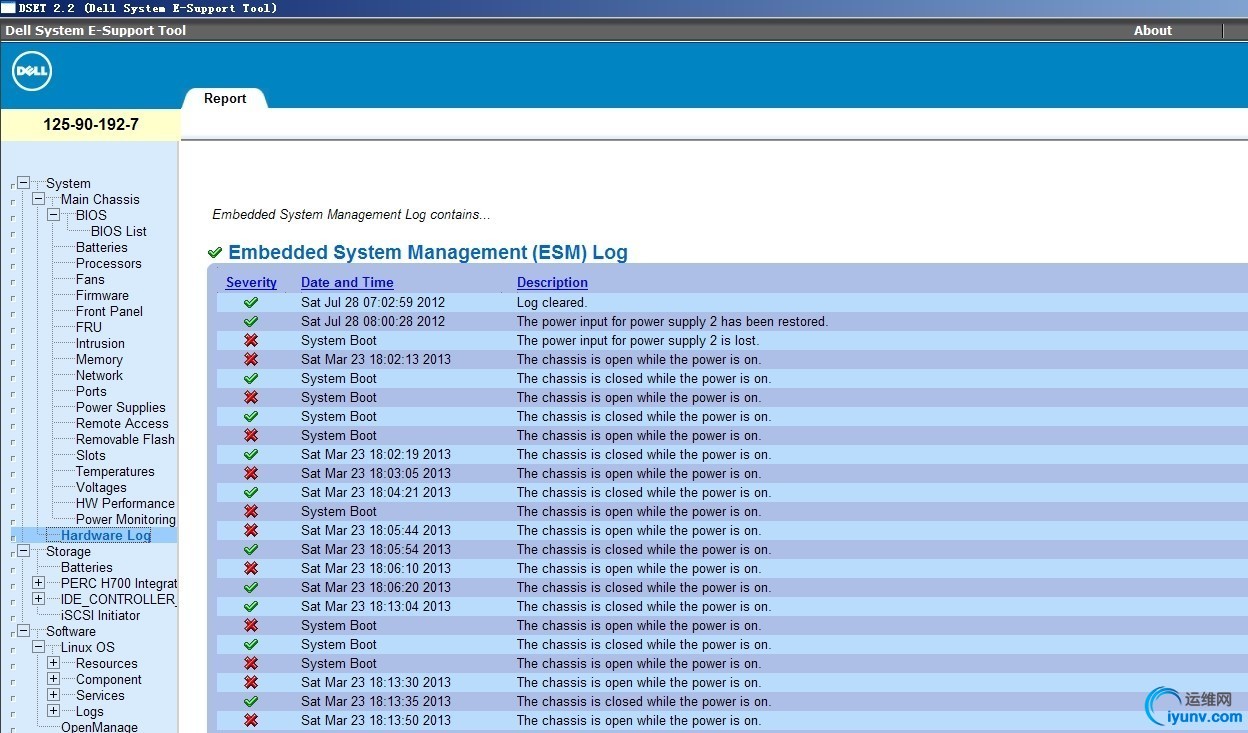Sort log by Description column
This screenshot has width=1248, height=733.
552,283
